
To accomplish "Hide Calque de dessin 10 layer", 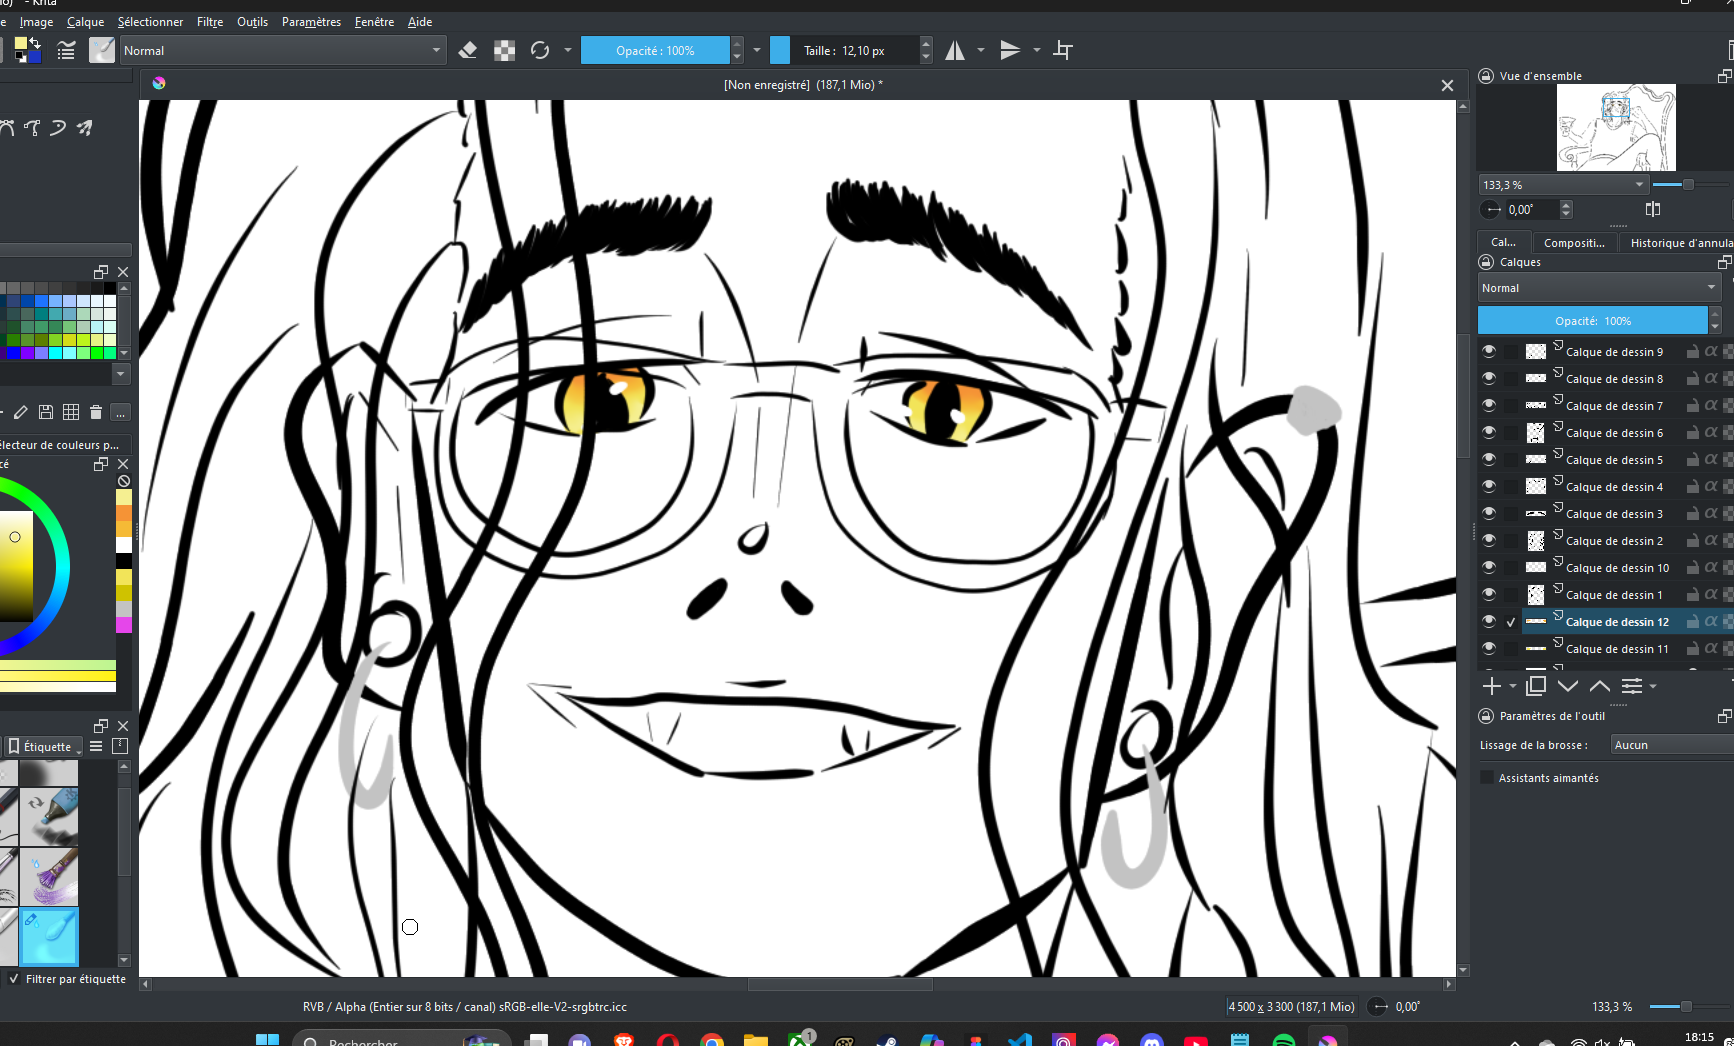I will (x=1489, y=568).
